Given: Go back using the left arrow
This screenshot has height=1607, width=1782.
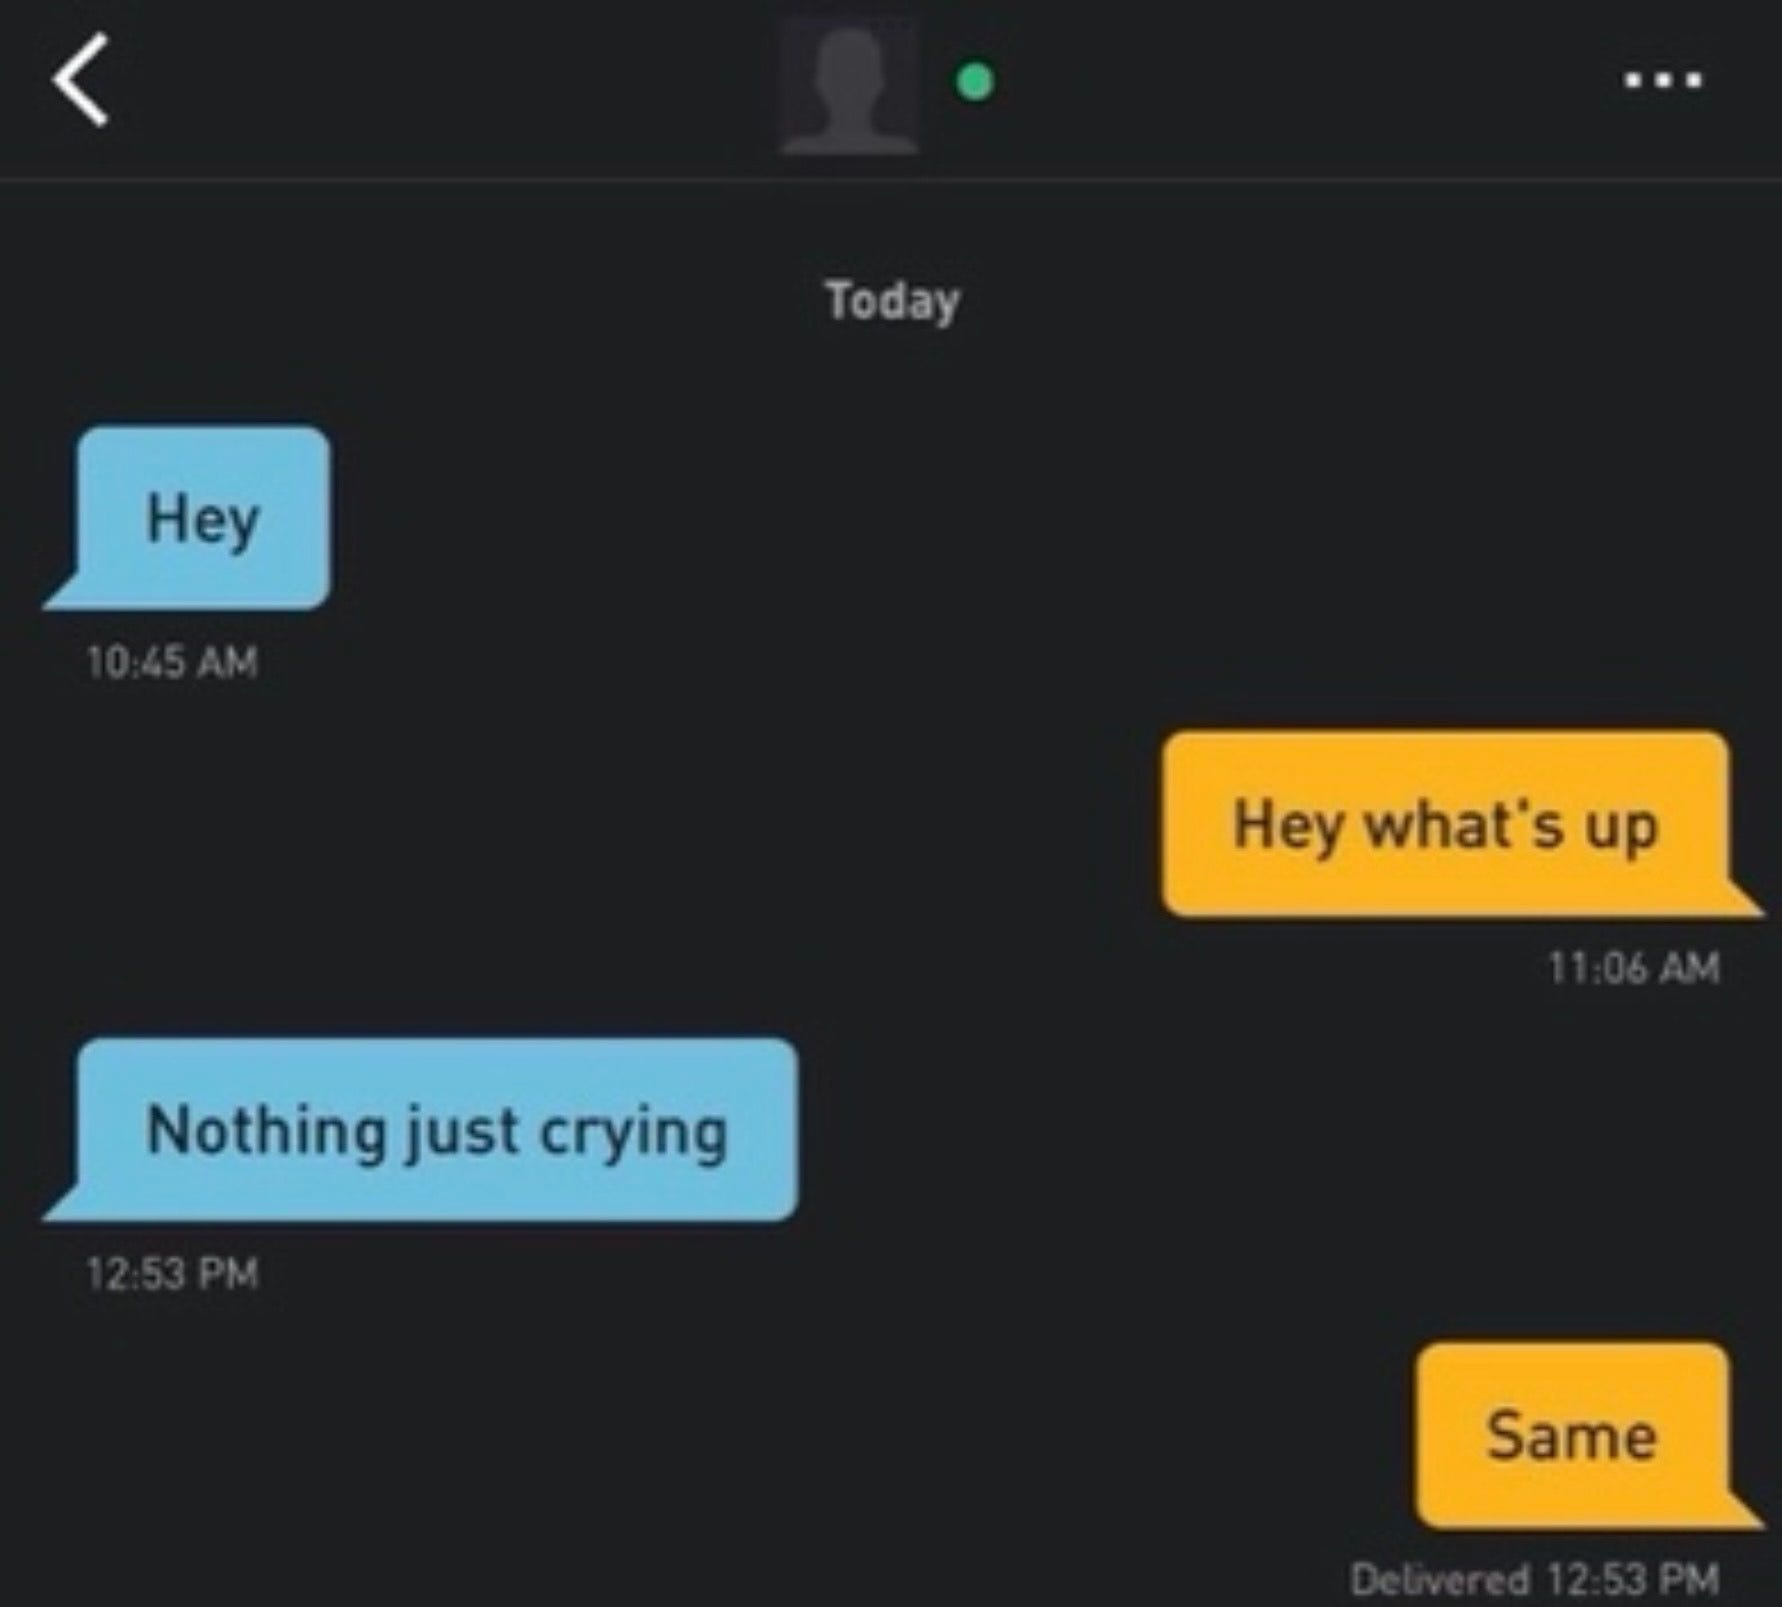Looking at the screenshot, I should [80, 80].
